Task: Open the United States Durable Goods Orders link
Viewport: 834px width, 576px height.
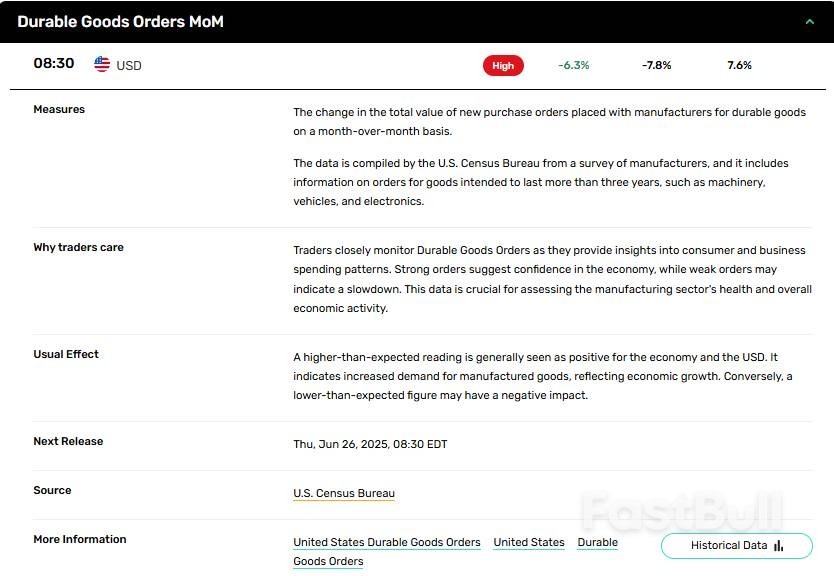Action: pyautogui.click(x=387, y=541)
